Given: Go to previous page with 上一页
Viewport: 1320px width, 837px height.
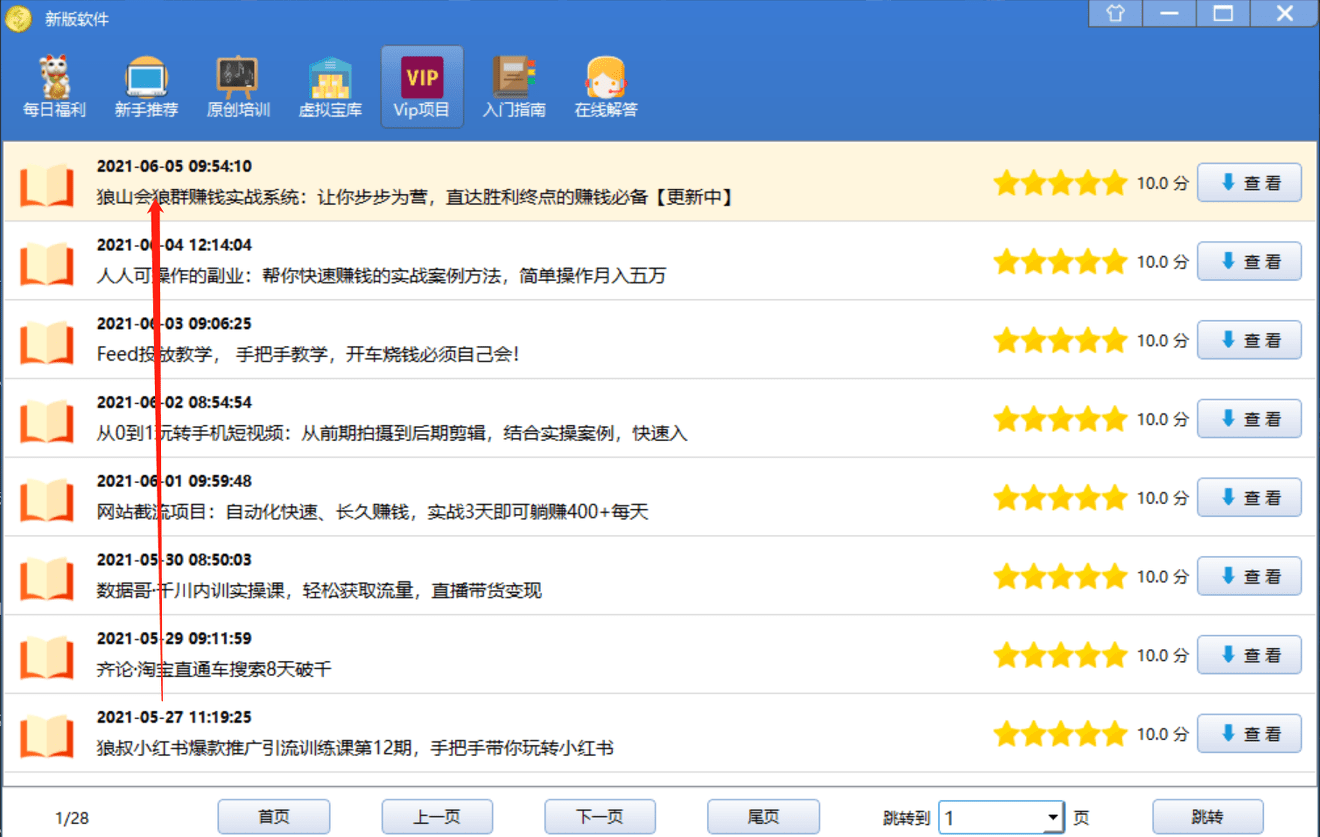Looking at the screenshot, I should tap(437, 817).
